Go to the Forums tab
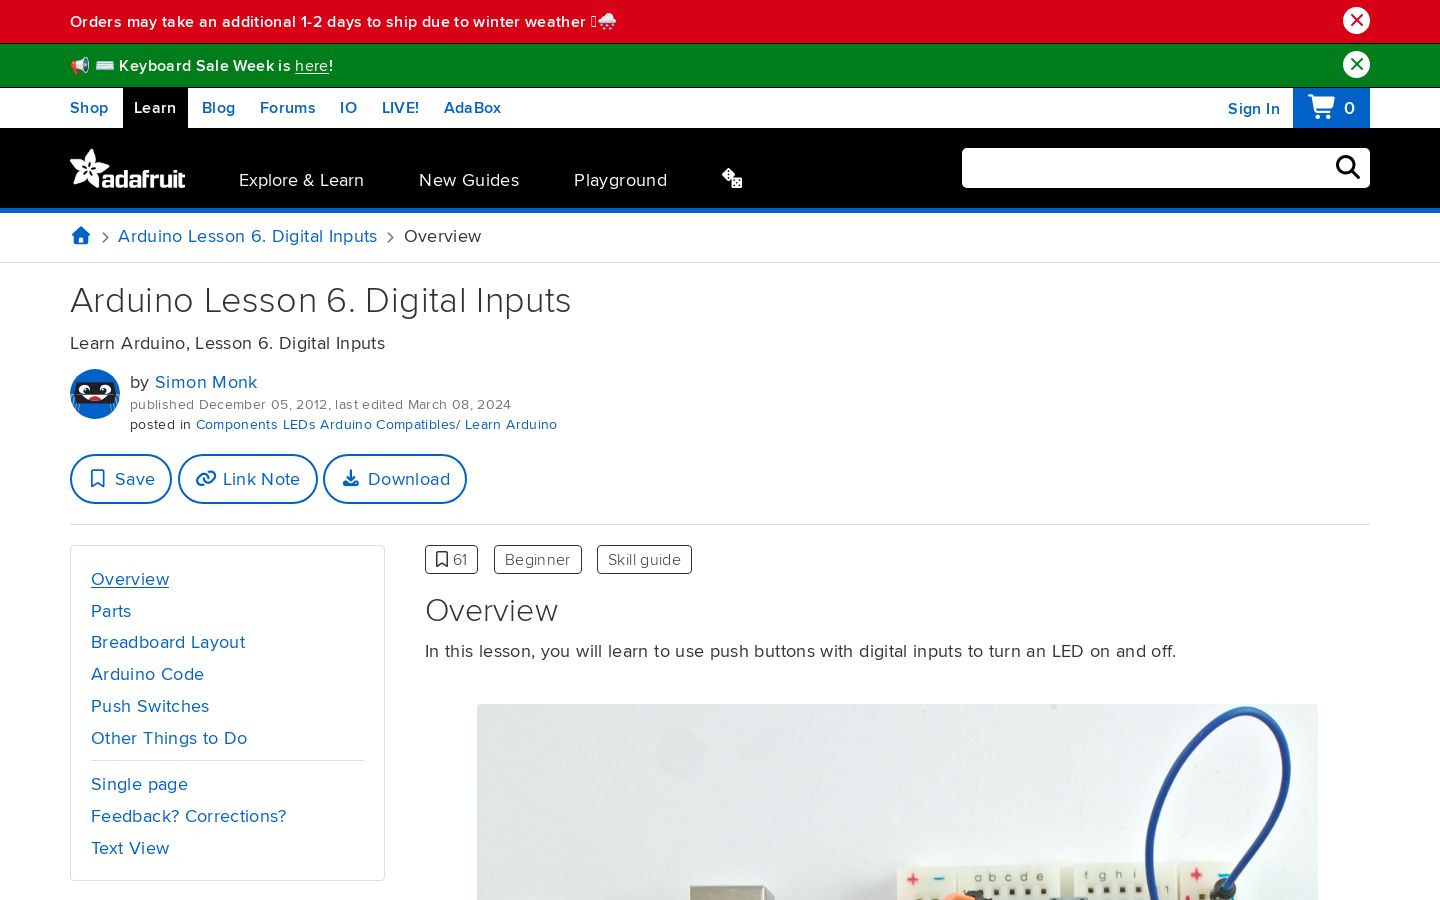Viewport: 1440px width, 900px height. click(287, 108)
